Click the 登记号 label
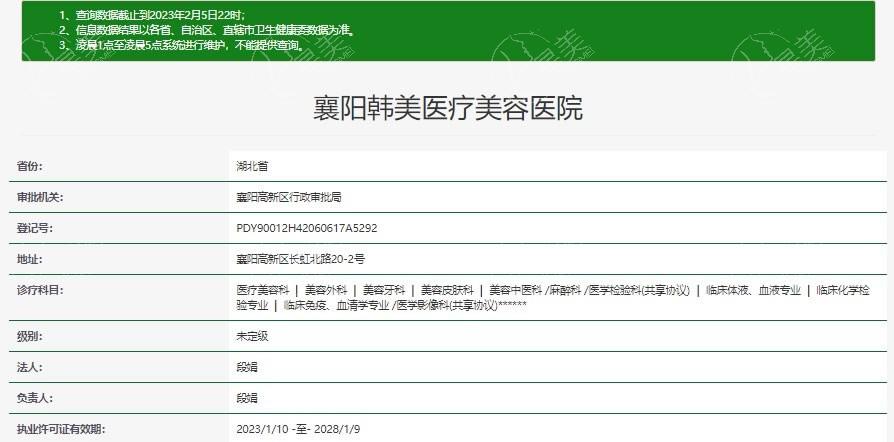This screenshot has height=442, width=894. 35,228
